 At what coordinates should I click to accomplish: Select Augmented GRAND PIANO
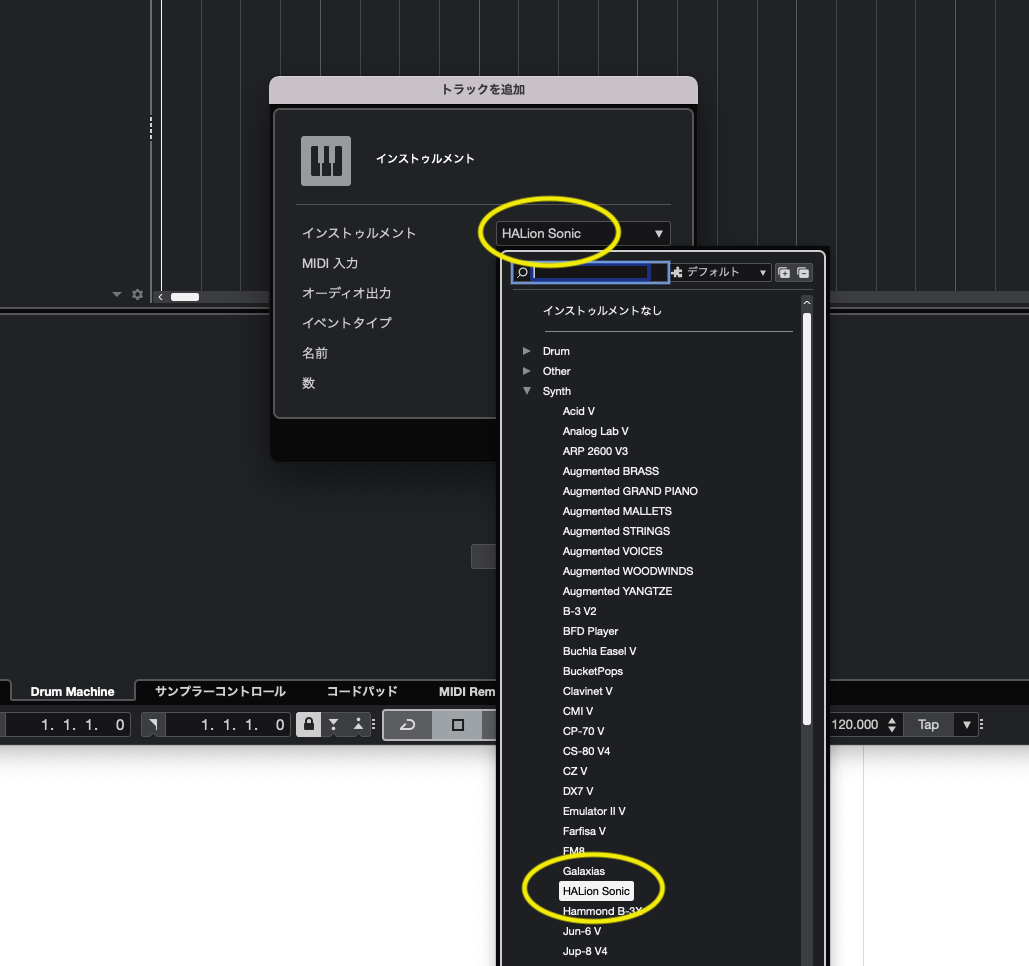(630, 492)
